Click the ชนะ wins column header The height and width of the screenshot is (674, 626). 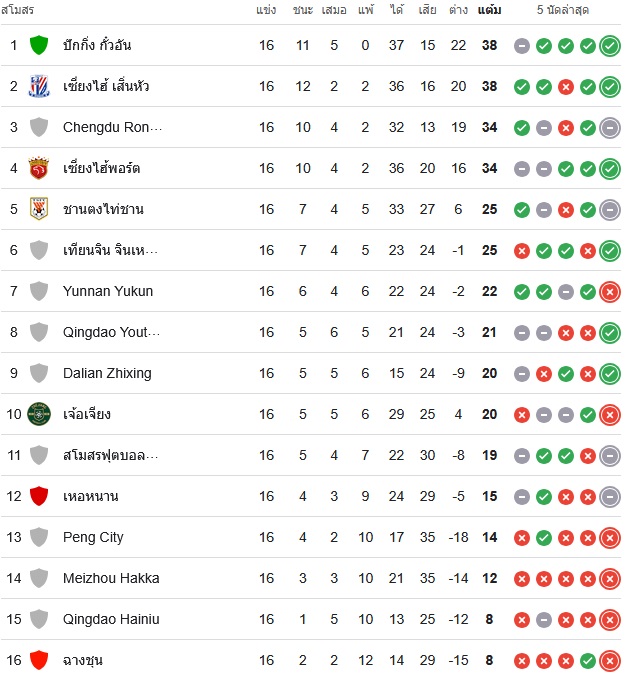pos(303,9)
